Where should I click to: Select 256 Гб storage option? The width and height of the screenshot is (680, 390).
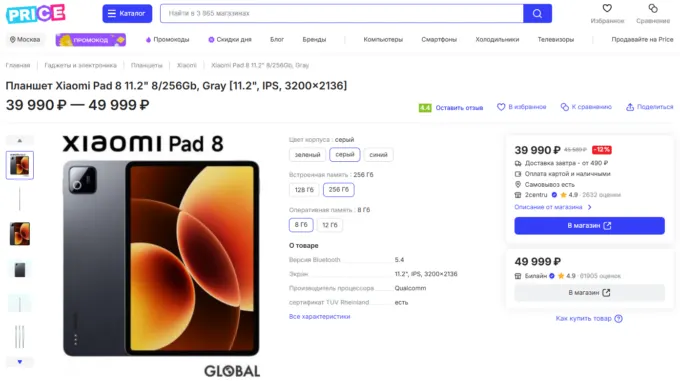(x=339, y=190)
